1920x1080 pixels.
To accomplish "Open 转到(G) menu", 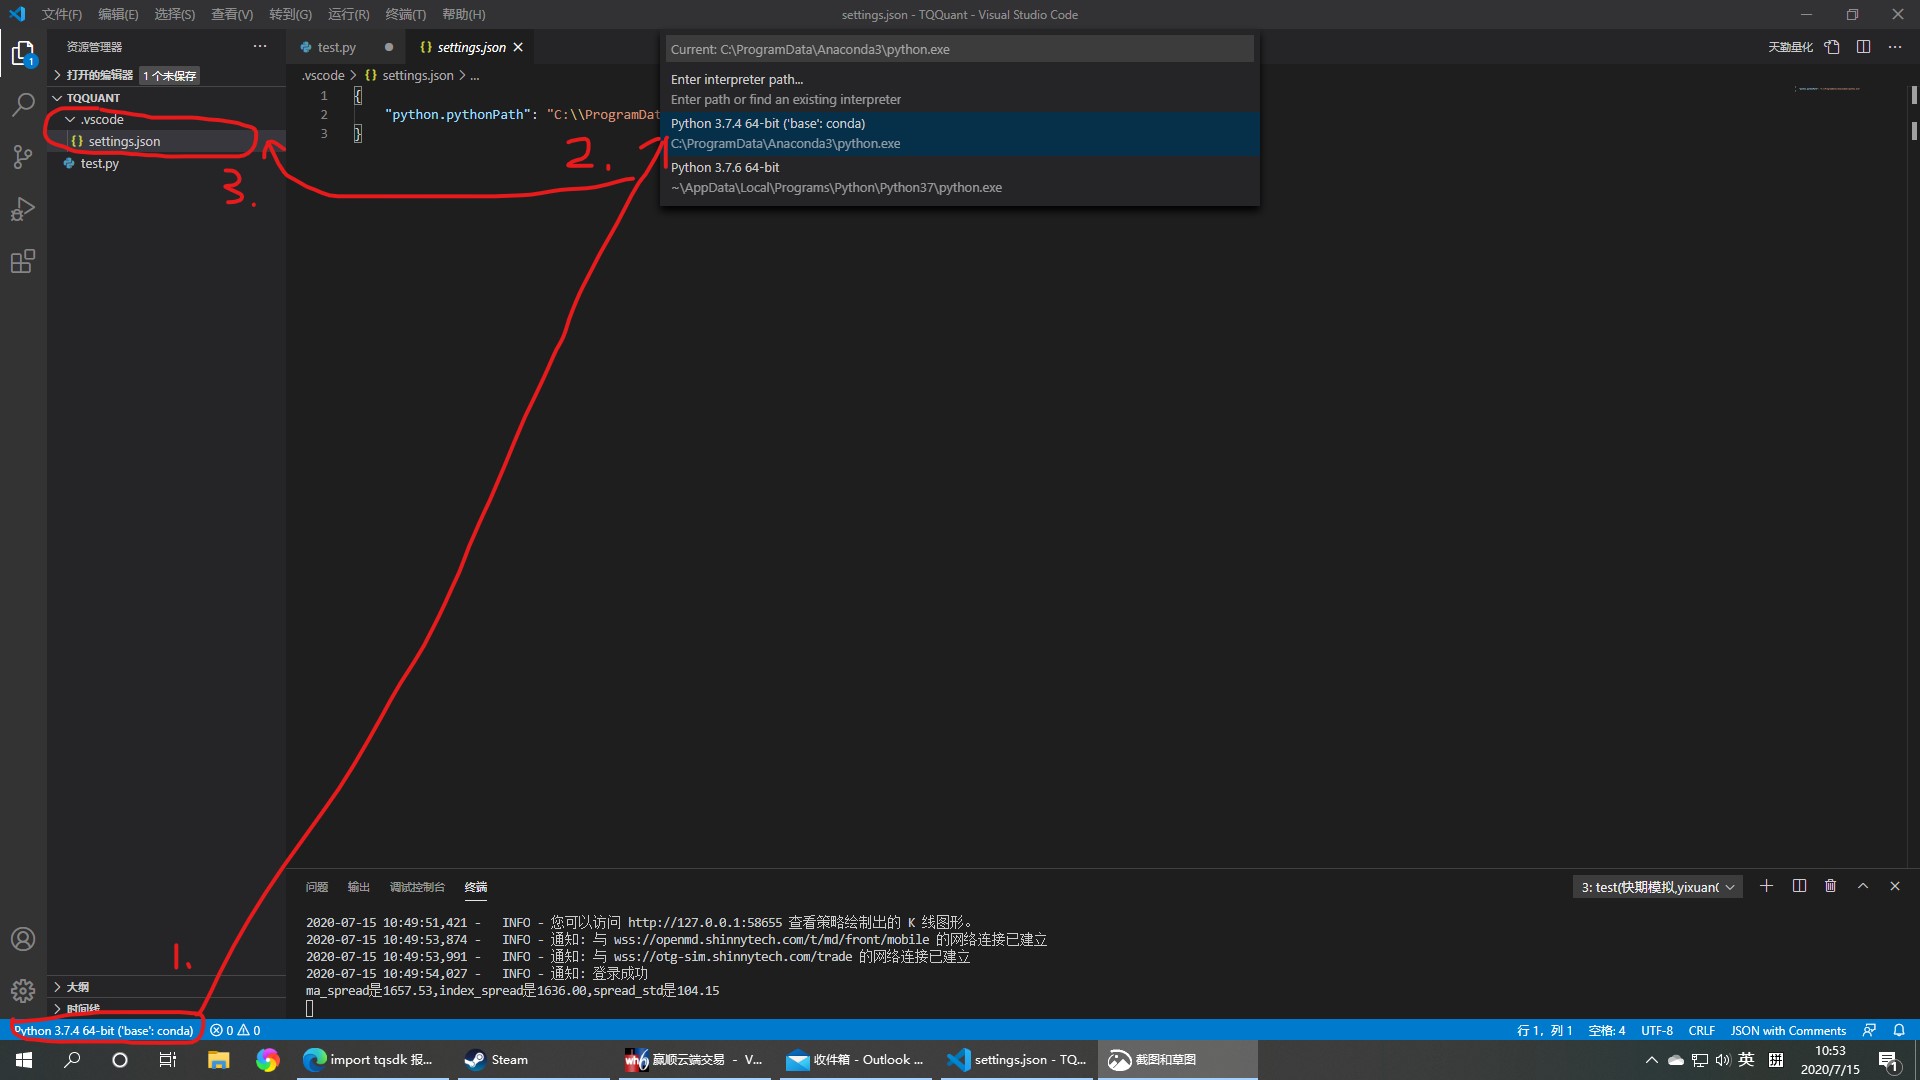I will tap(290, 14).
